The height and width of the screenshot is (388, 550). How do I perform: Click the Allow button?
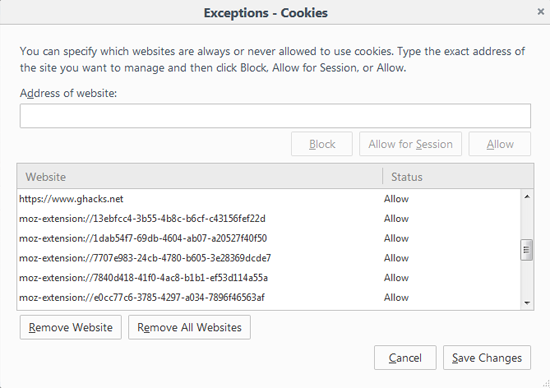pos(499,144)
